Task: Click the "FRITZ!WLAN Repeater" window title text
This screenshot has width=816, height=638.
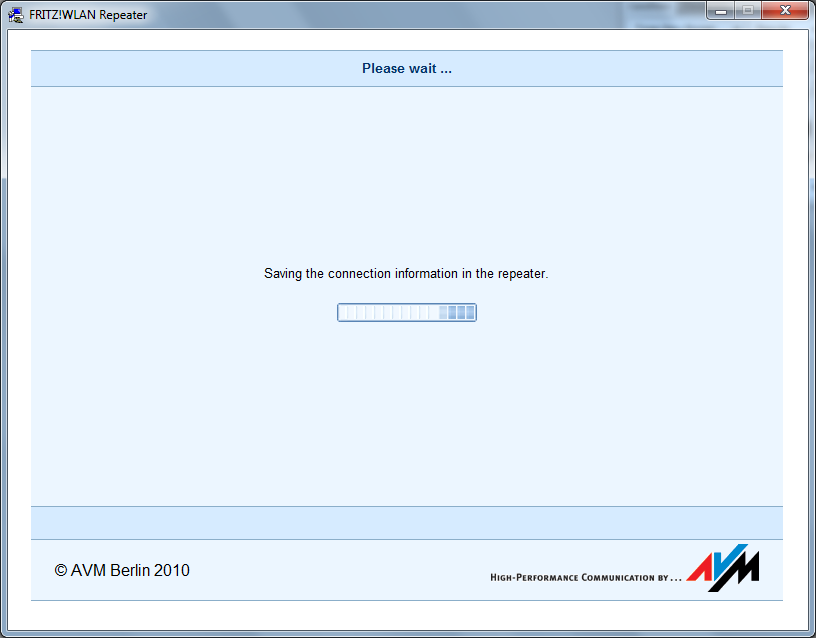Action: 88,15
